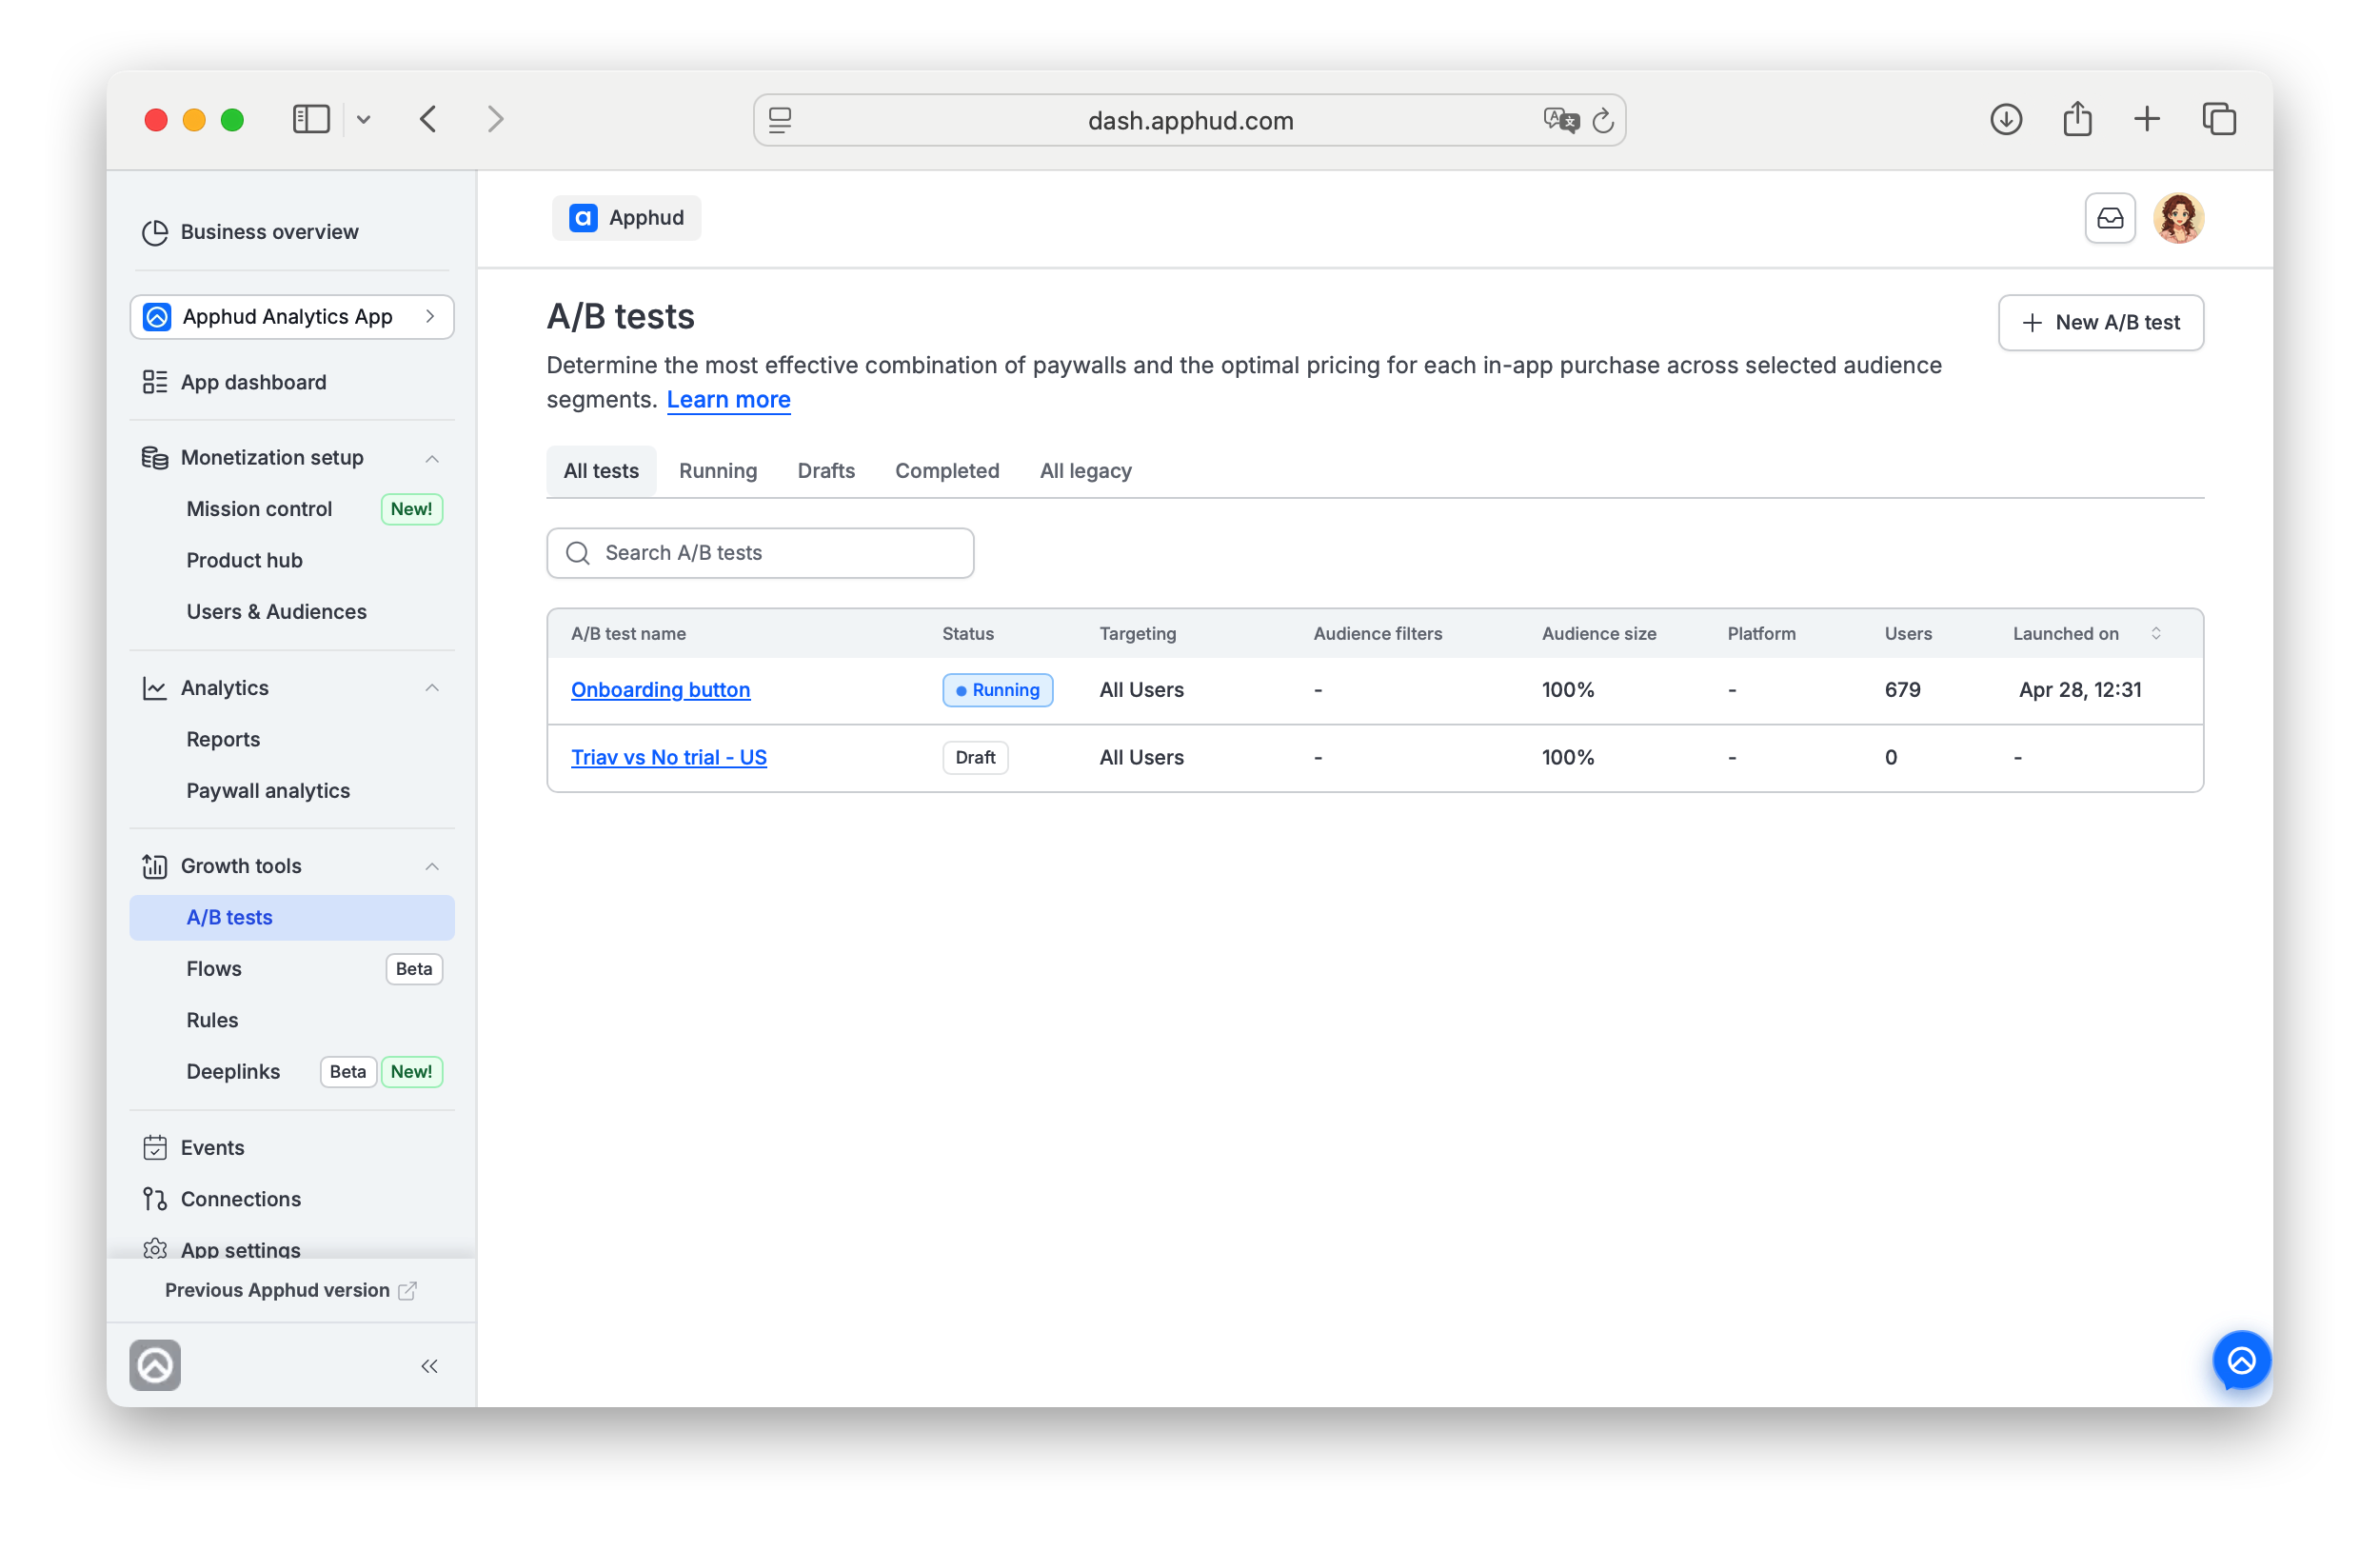Screen dimensions: 2380x1550
Task: Open App dashboard in sidebar
Action: [254, 382]
